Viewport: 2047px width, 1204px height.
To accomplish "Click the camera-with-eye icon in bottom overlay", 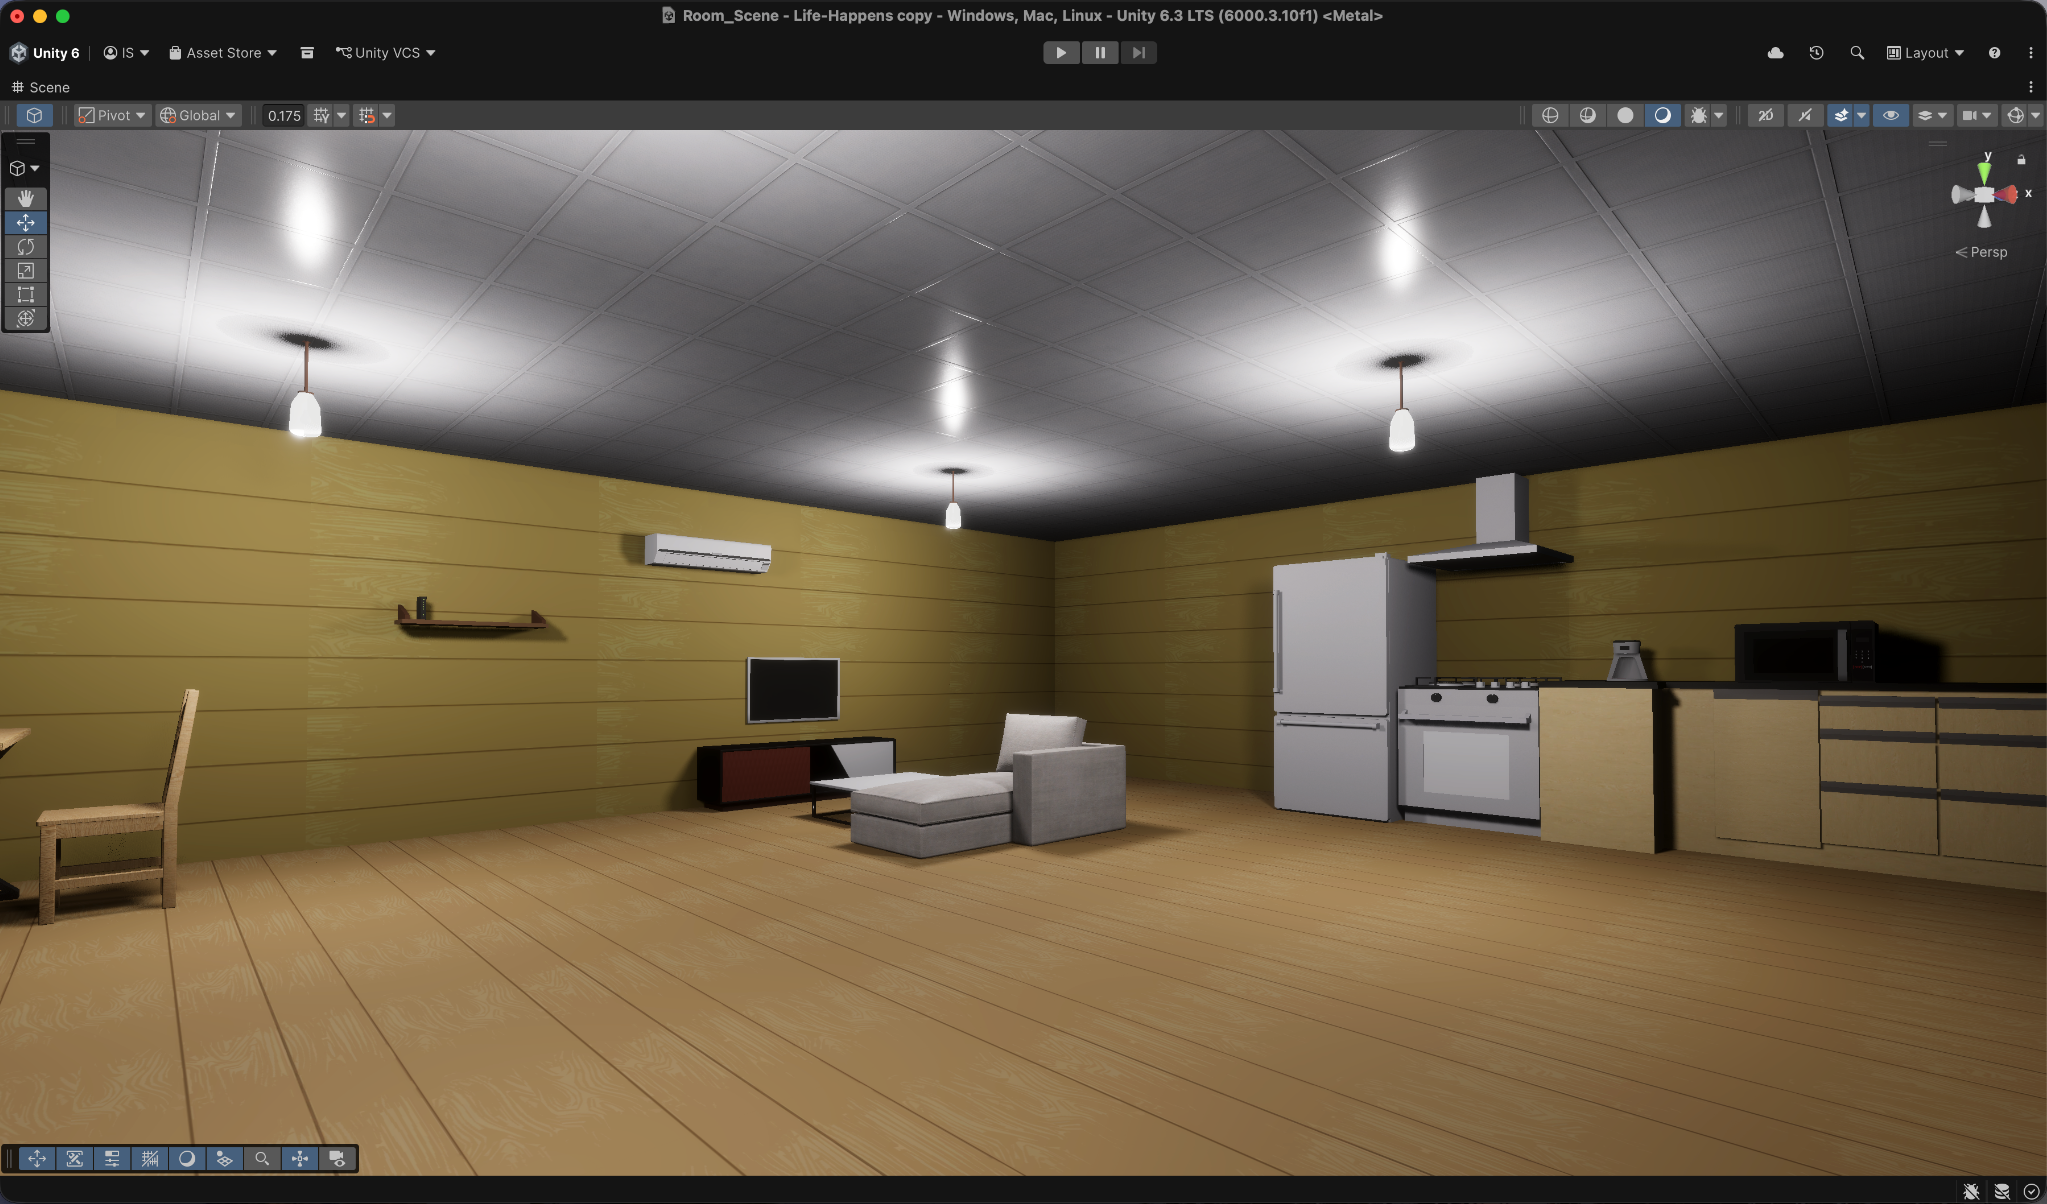I will (x=337, y=1158).
